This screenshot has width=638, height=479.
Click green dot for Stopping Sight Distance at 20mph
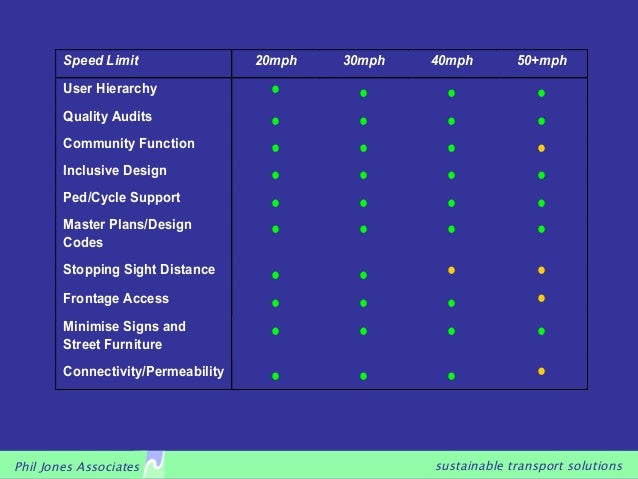click(275, 276)
